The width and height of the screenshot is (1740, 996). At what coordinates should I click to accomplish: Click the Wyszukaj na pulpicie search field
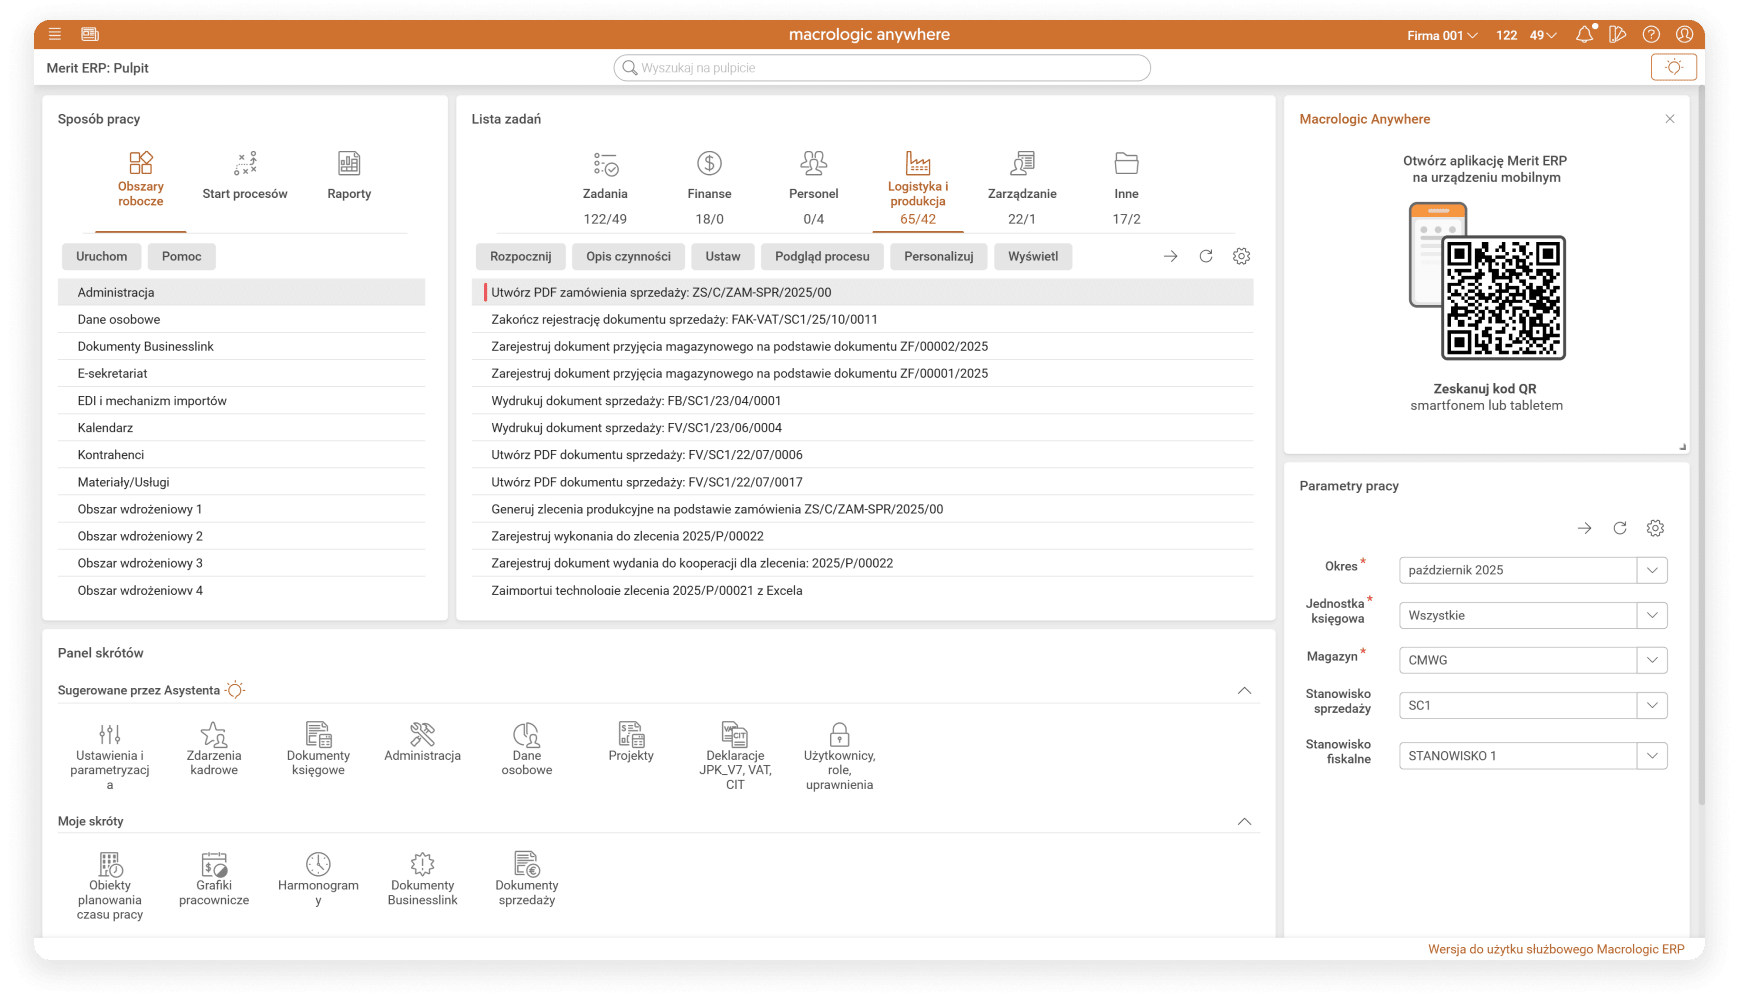point(882,68)
